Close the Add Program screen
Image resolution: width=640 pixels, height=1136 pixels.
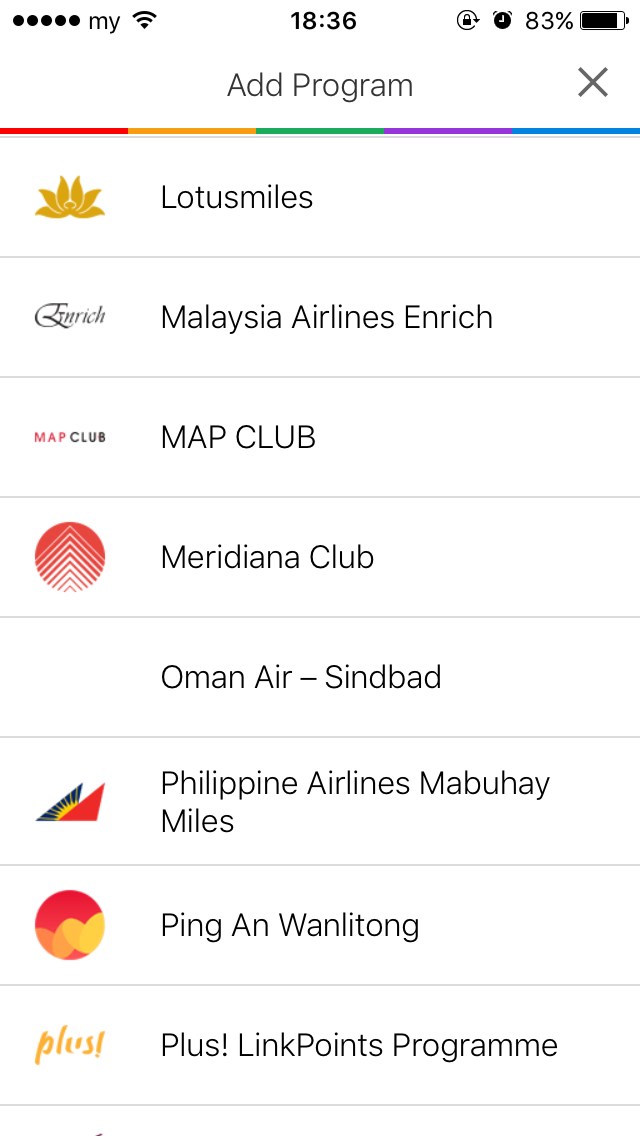(593, 83)
